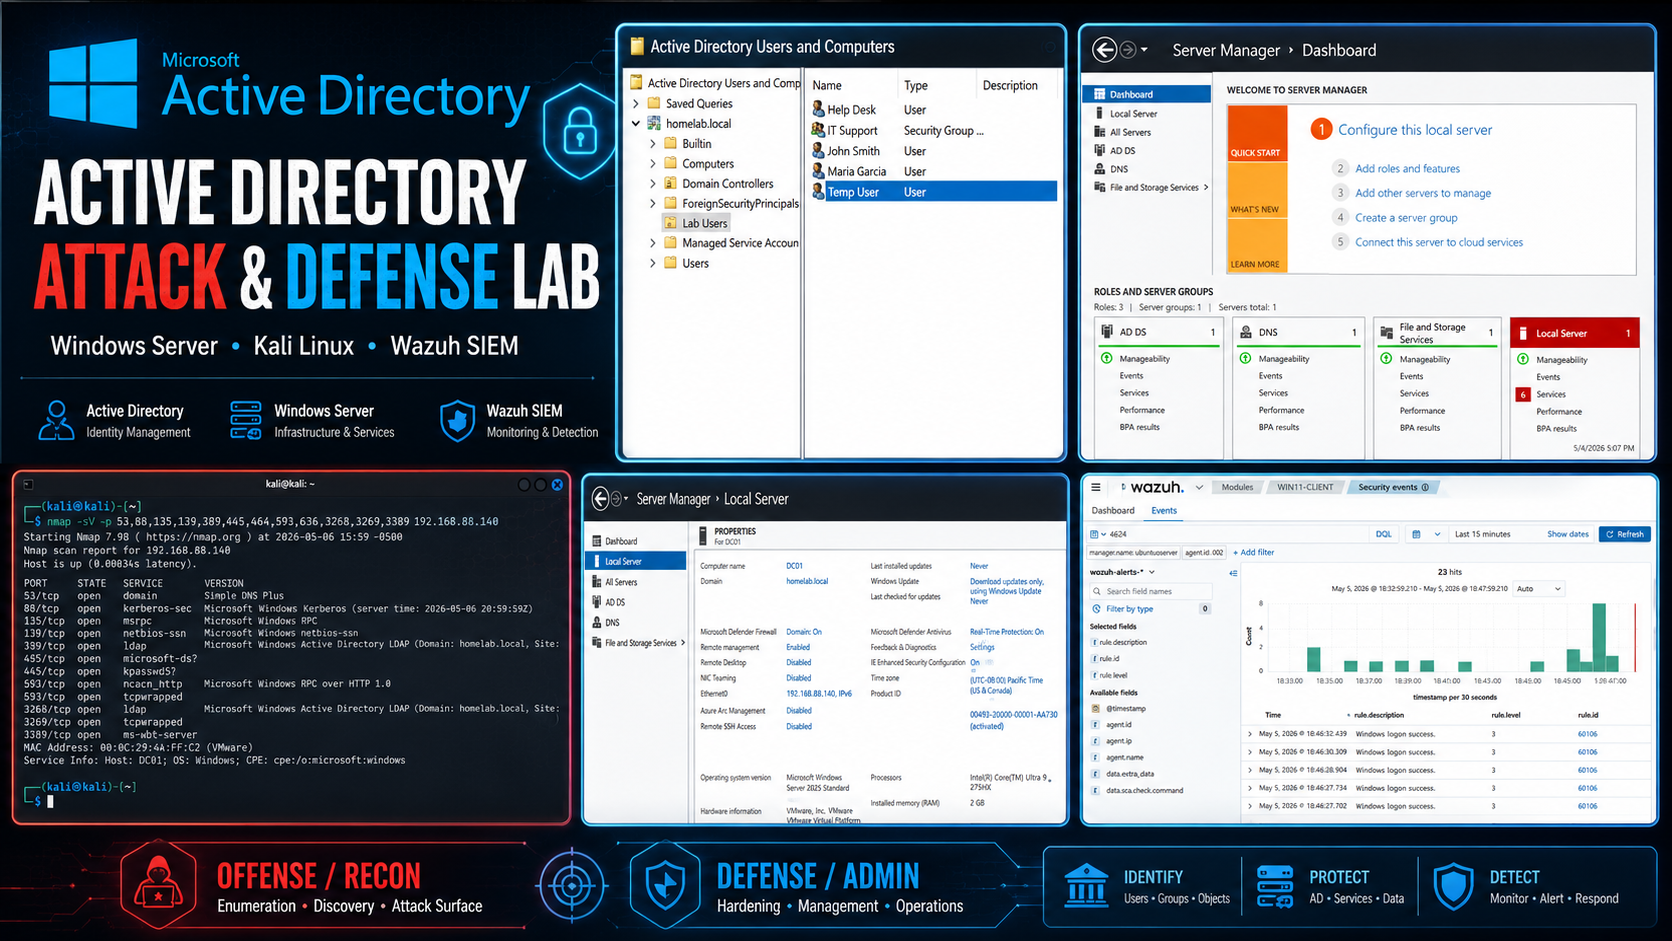Select the highlighted Temp User entry

(x=934, y=192)
